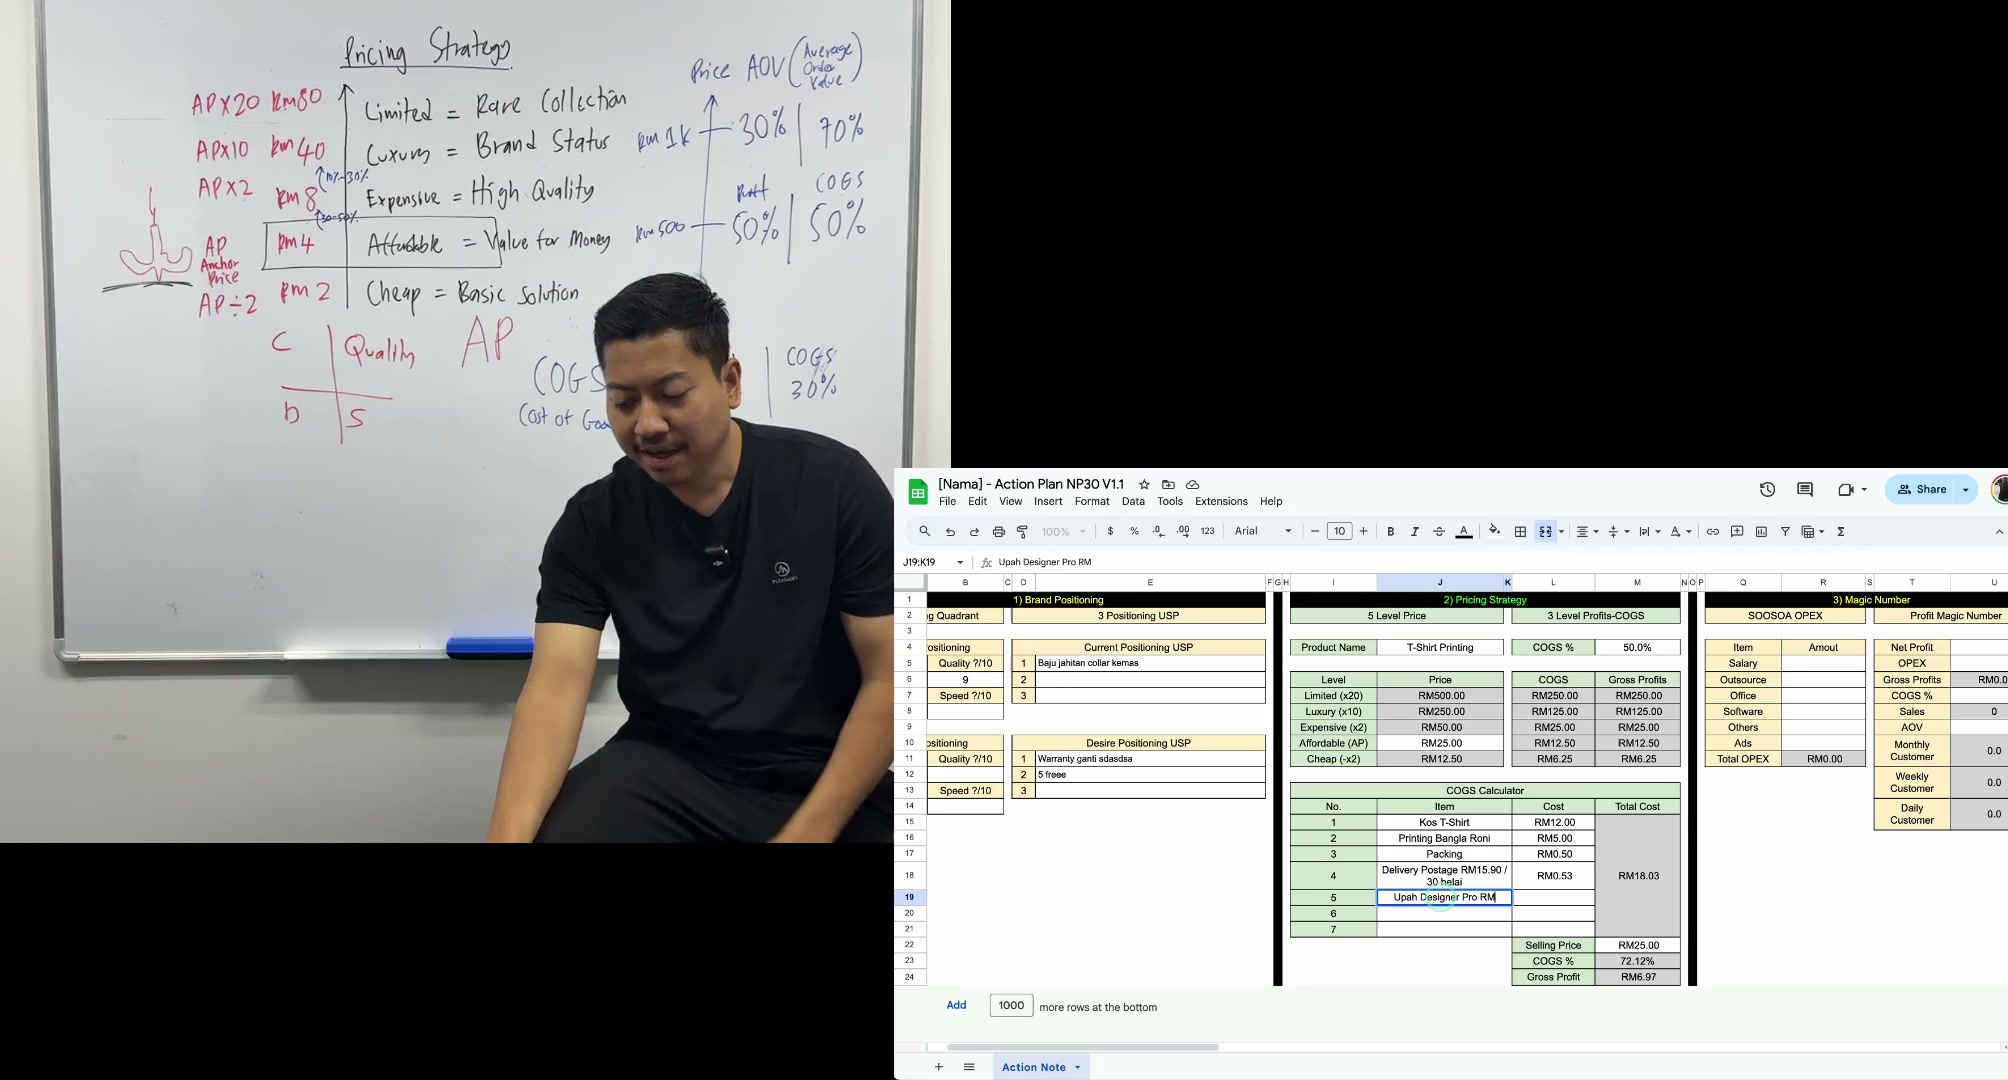The image size is (2008, 1080).
Task: Click Add more rows link
Action: coord(956,1005)
